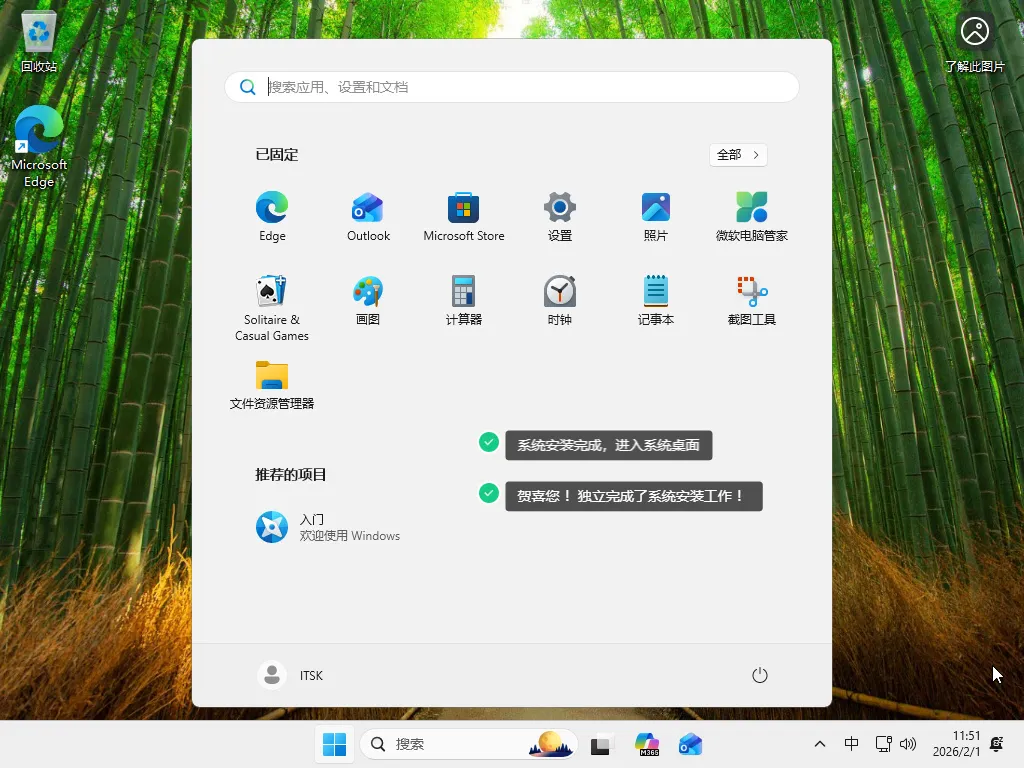Switch input method via 中 indicator

pyautogui.click(x=851, y=744)
